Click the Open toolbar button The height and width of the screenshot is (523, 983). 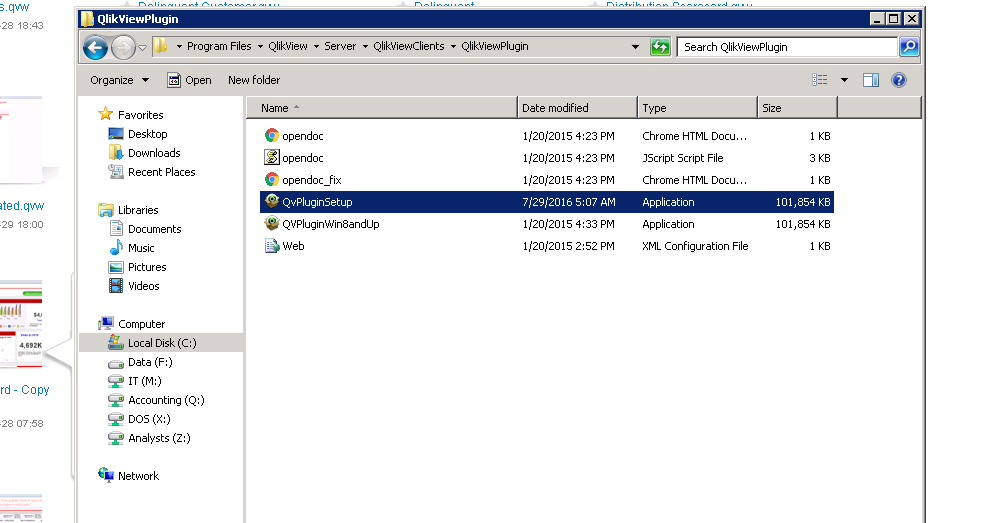[189, 80]
